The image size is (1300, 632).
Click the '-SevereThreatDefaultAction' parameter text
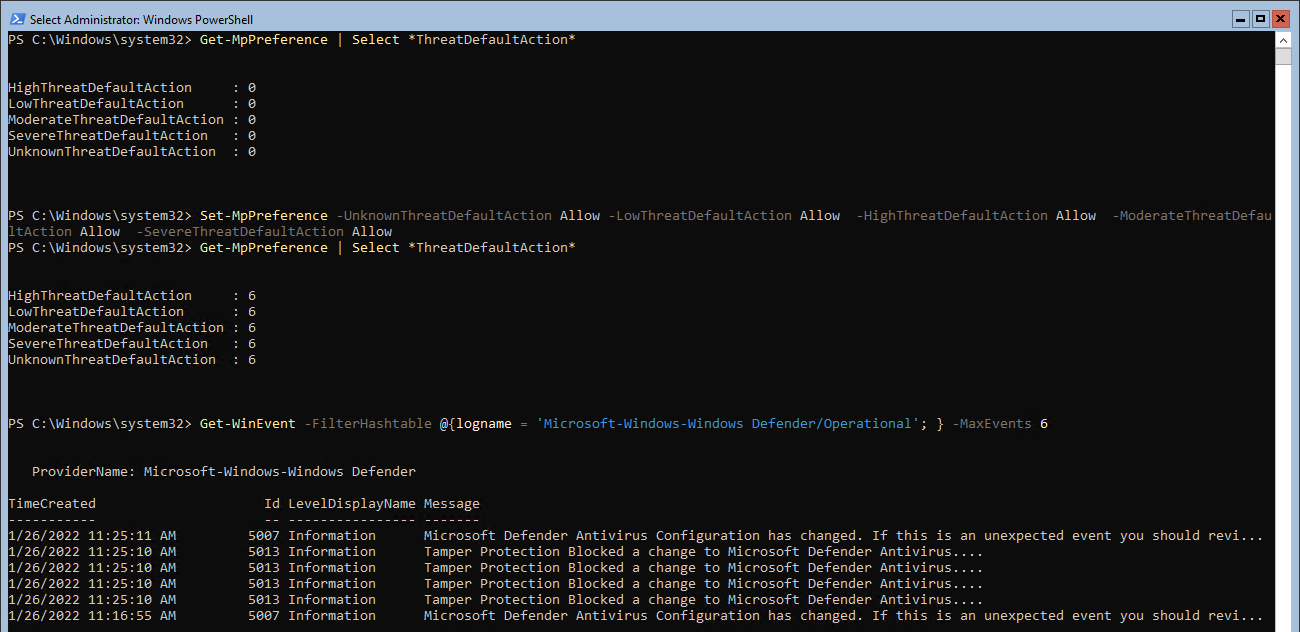coord(240,232)
